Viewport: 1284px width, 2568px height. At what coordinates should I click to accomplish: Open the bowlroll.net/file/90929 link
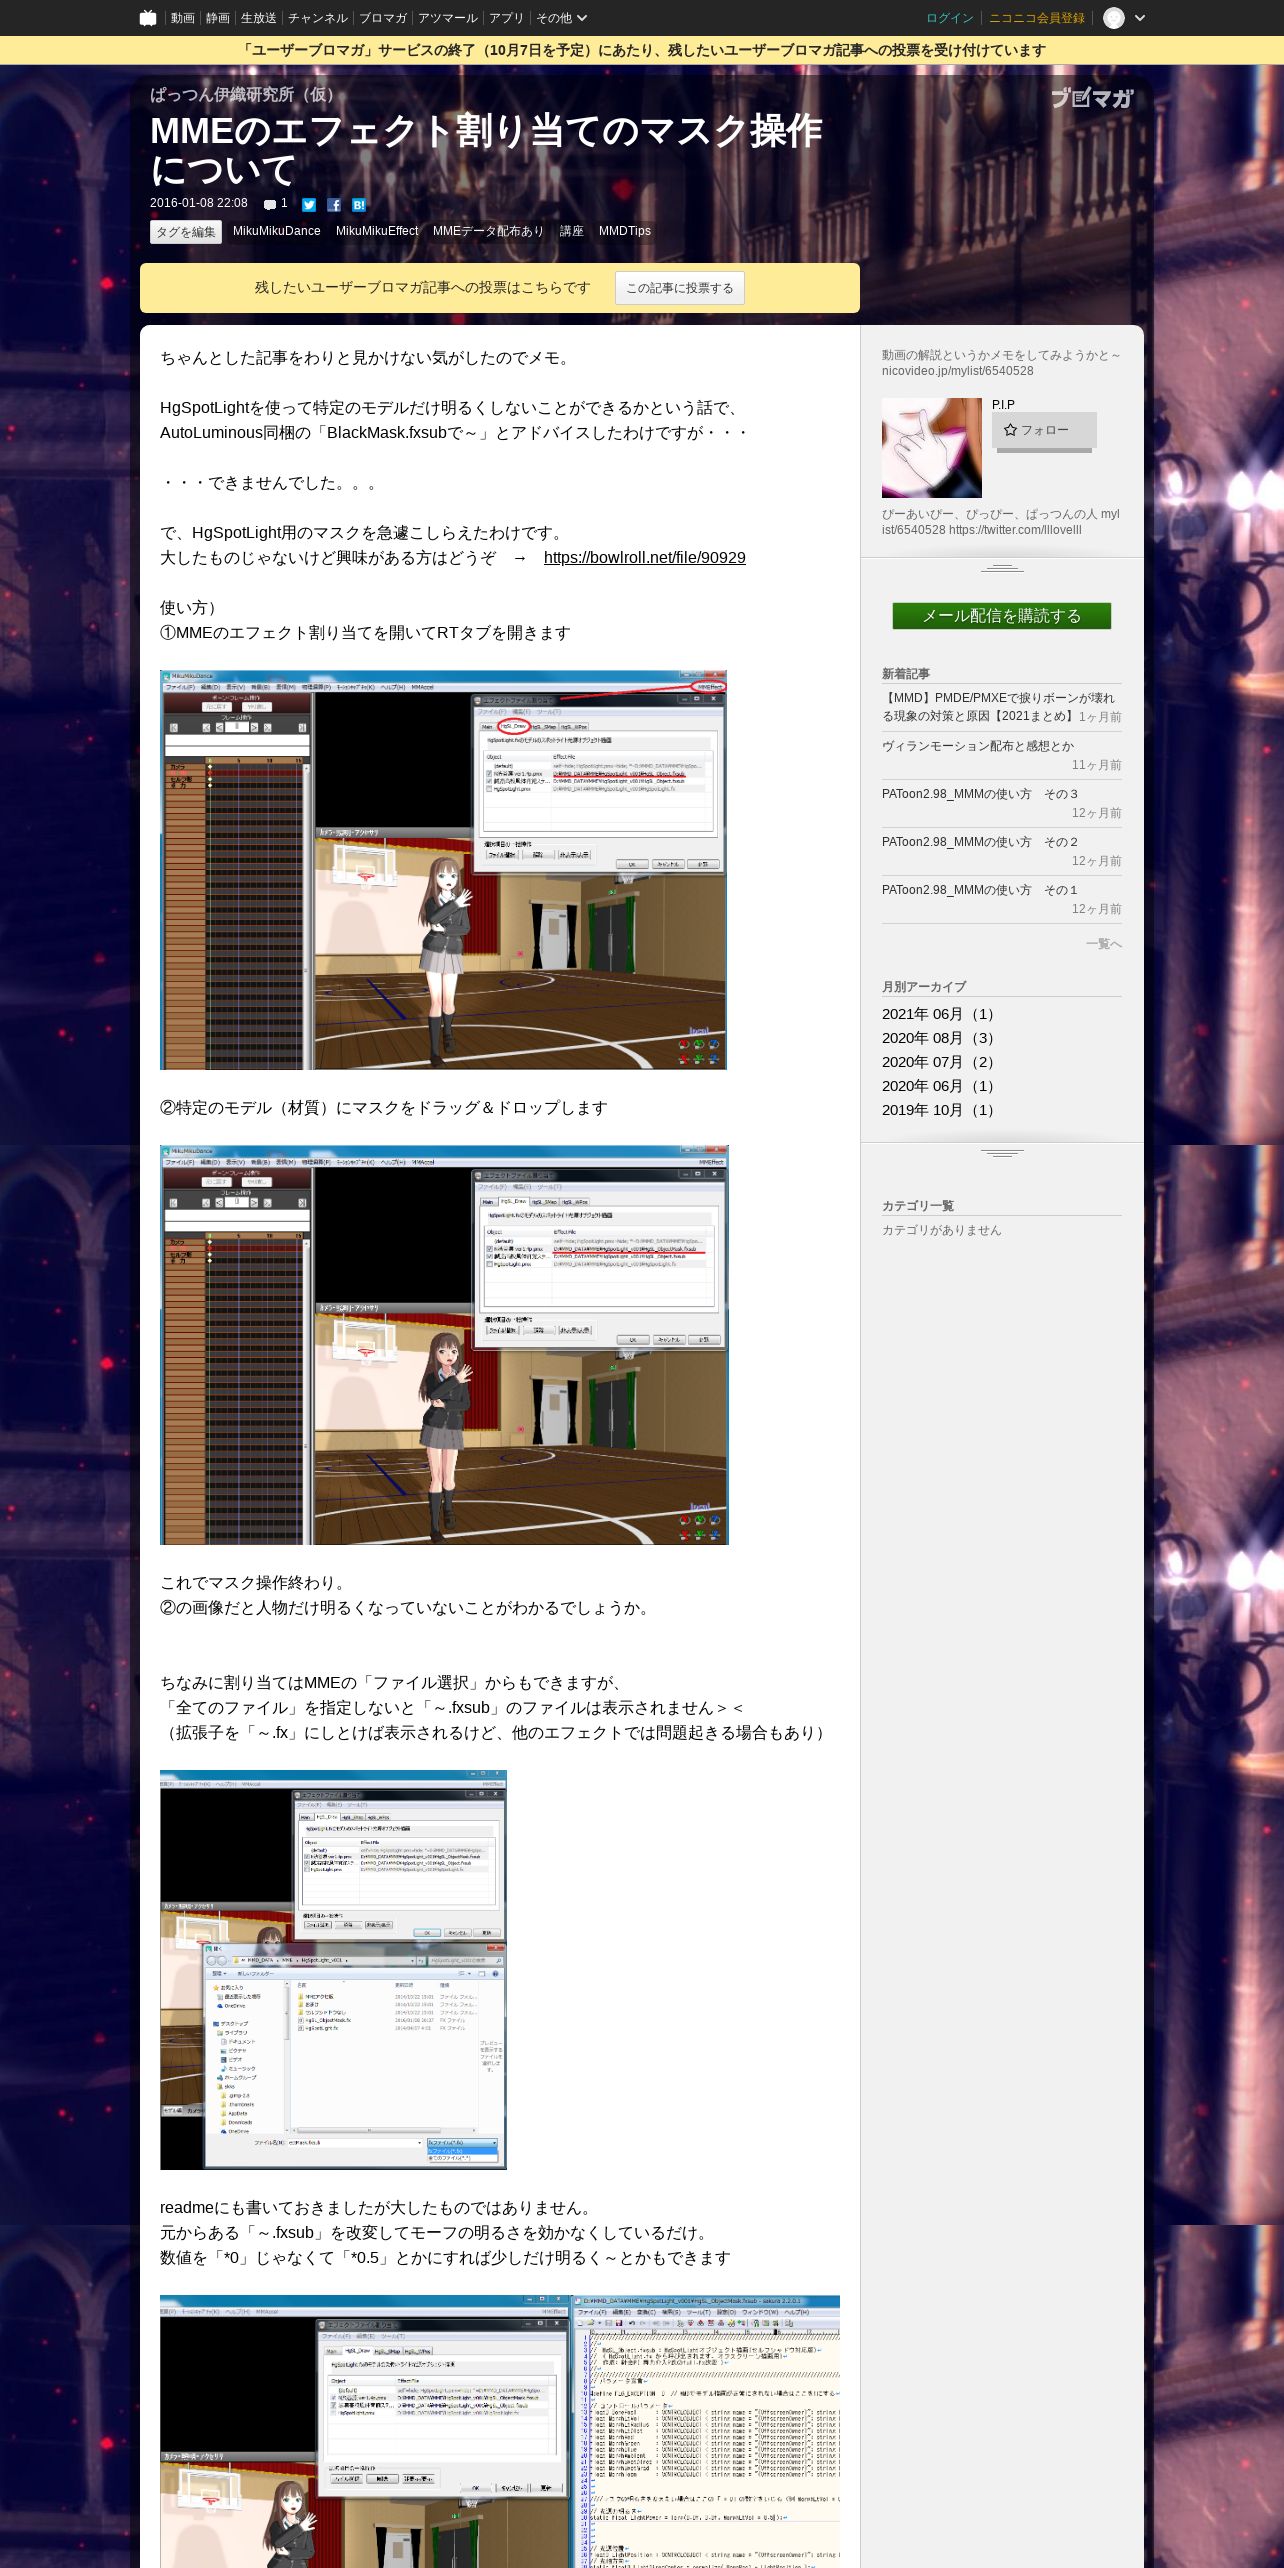pos(645,558)
